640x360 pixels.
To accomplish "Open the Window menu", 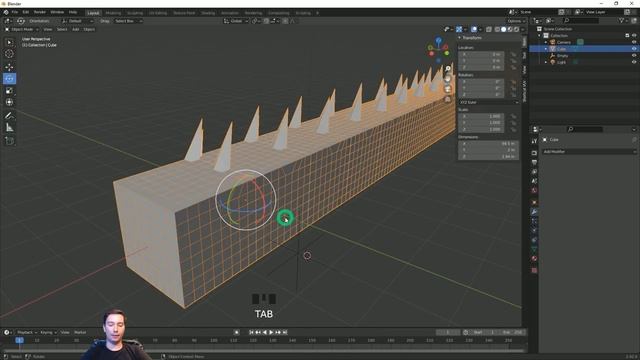I will coord(57,12).
